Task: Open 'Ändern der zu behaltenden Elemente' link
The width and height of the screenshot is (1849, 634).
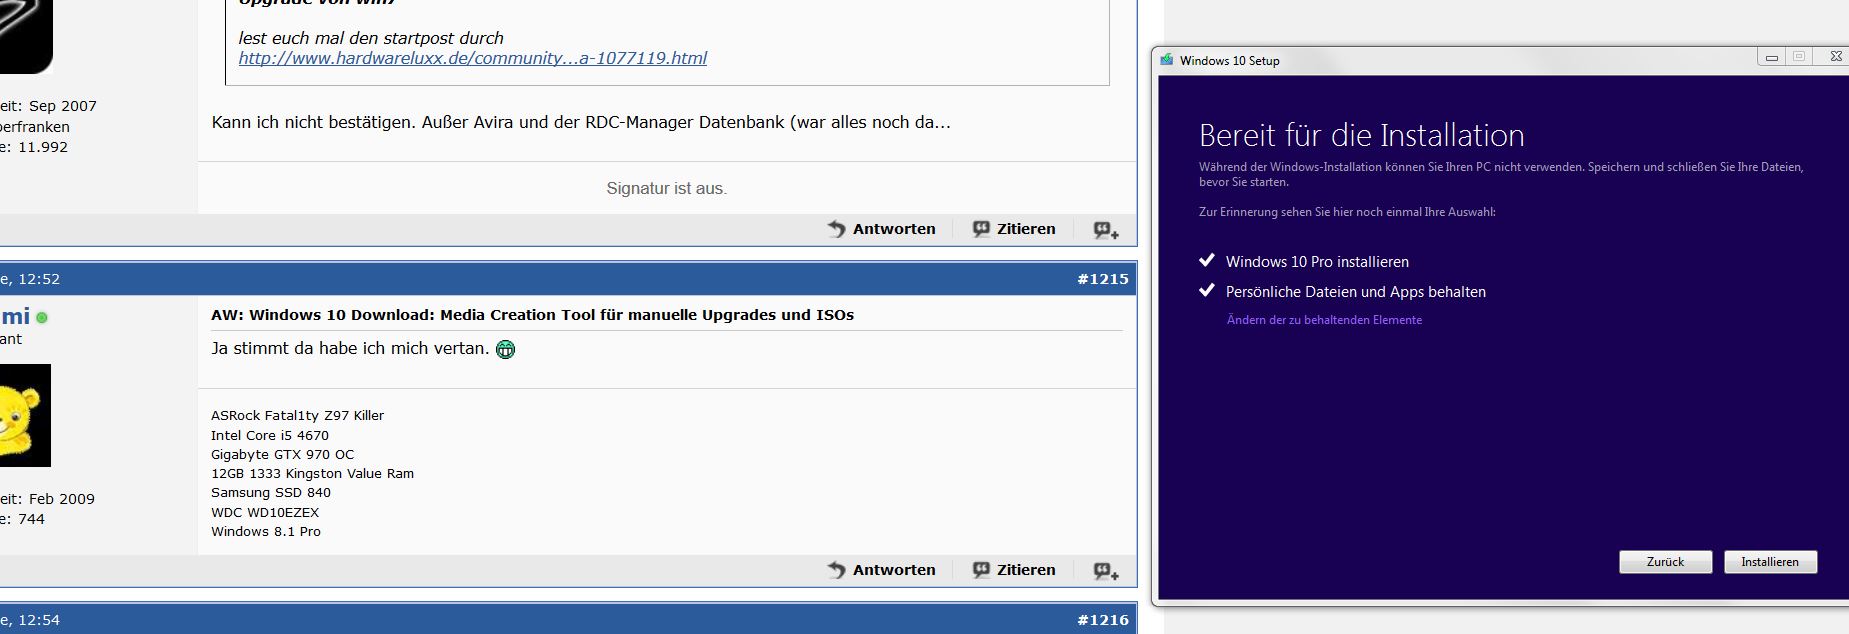Action: tap(1324, 320)
